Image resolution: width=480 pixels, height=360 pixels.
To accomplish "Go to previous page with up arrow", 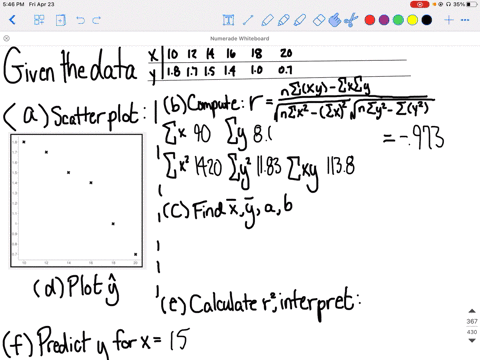I will tap(472, 311).
